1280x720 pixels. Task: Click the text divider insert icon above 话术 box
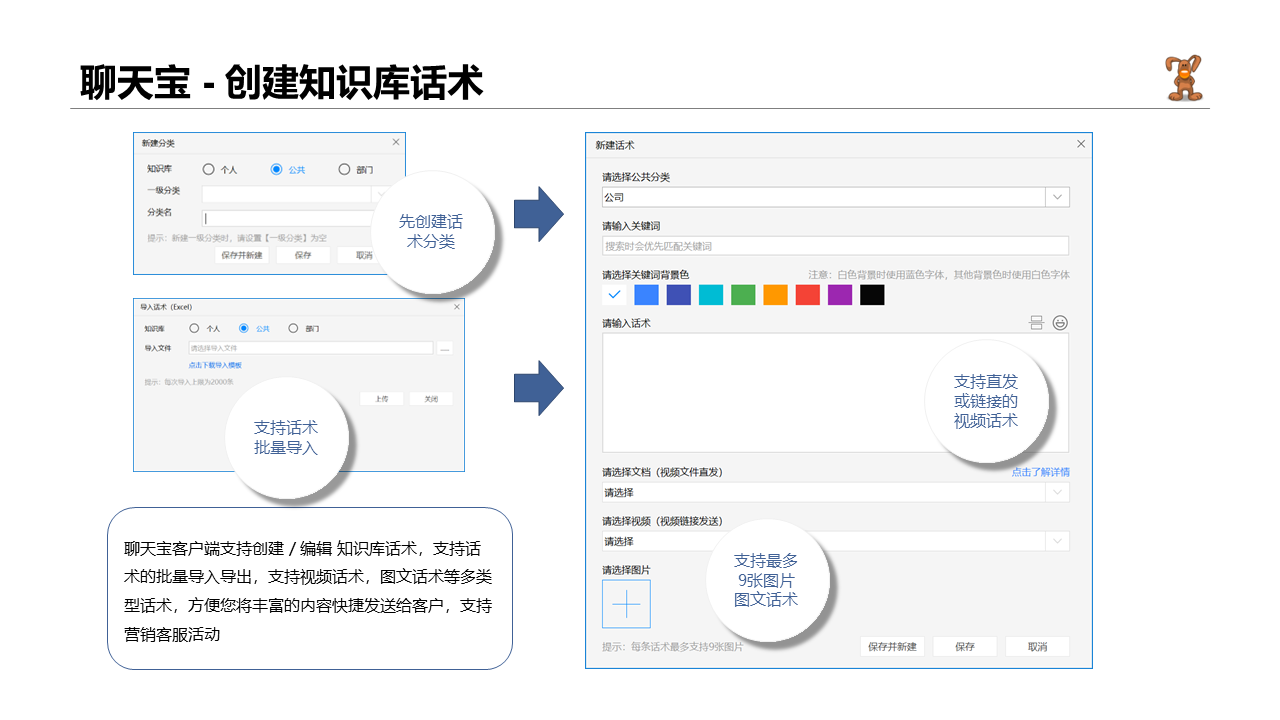(x=1037, y=322)
